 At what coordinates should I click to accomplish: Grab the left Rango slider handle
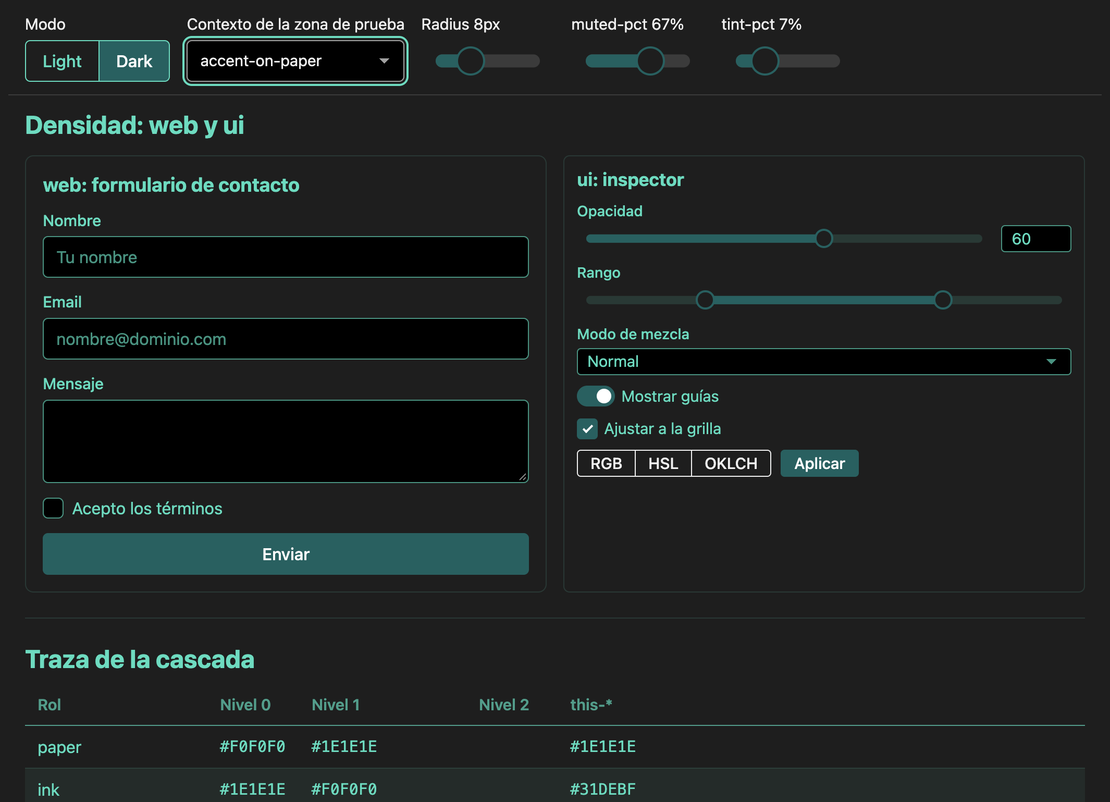click(704, 300)
